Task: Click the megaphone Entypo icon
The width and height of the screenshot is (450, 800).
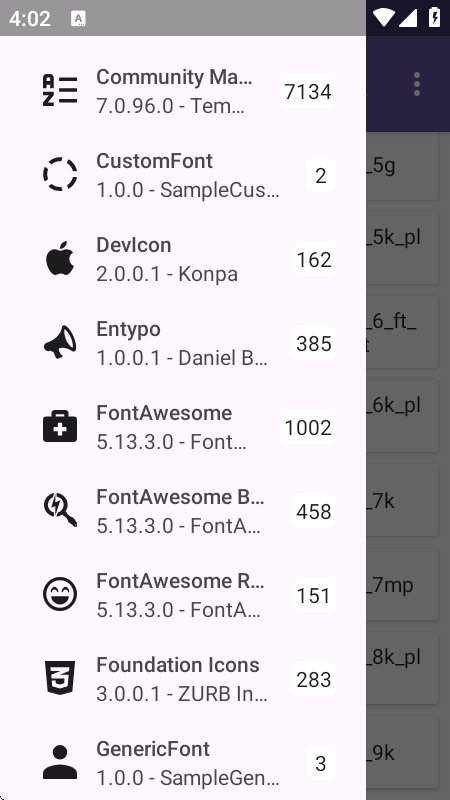Action: (60, 343)
